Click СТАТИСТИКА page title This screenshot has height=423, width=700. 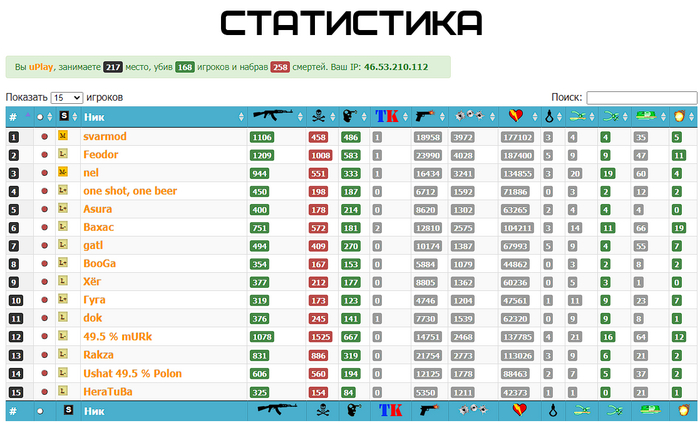point(352,23)
